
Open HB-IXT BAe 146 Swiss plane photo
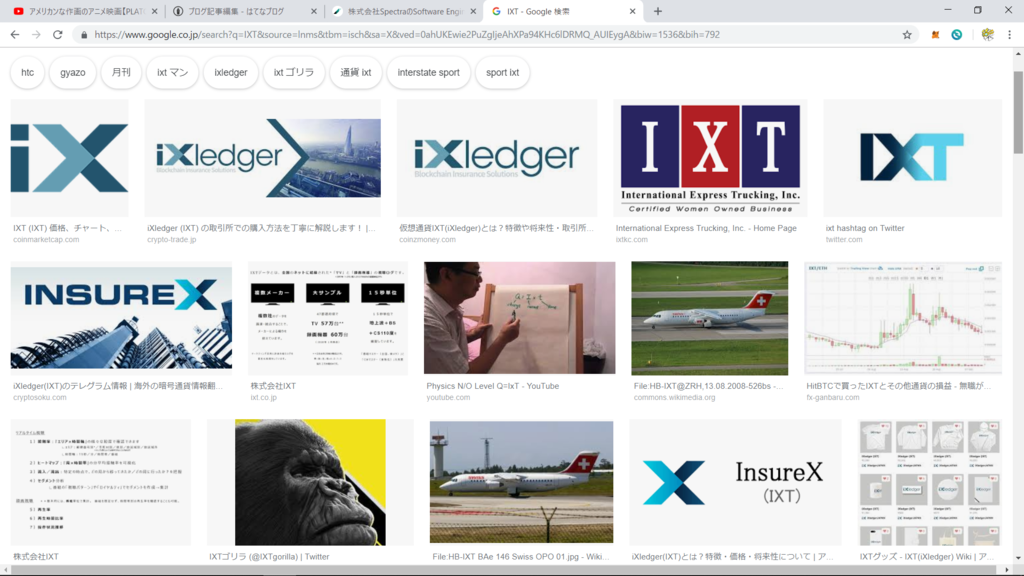click(521, 483)
